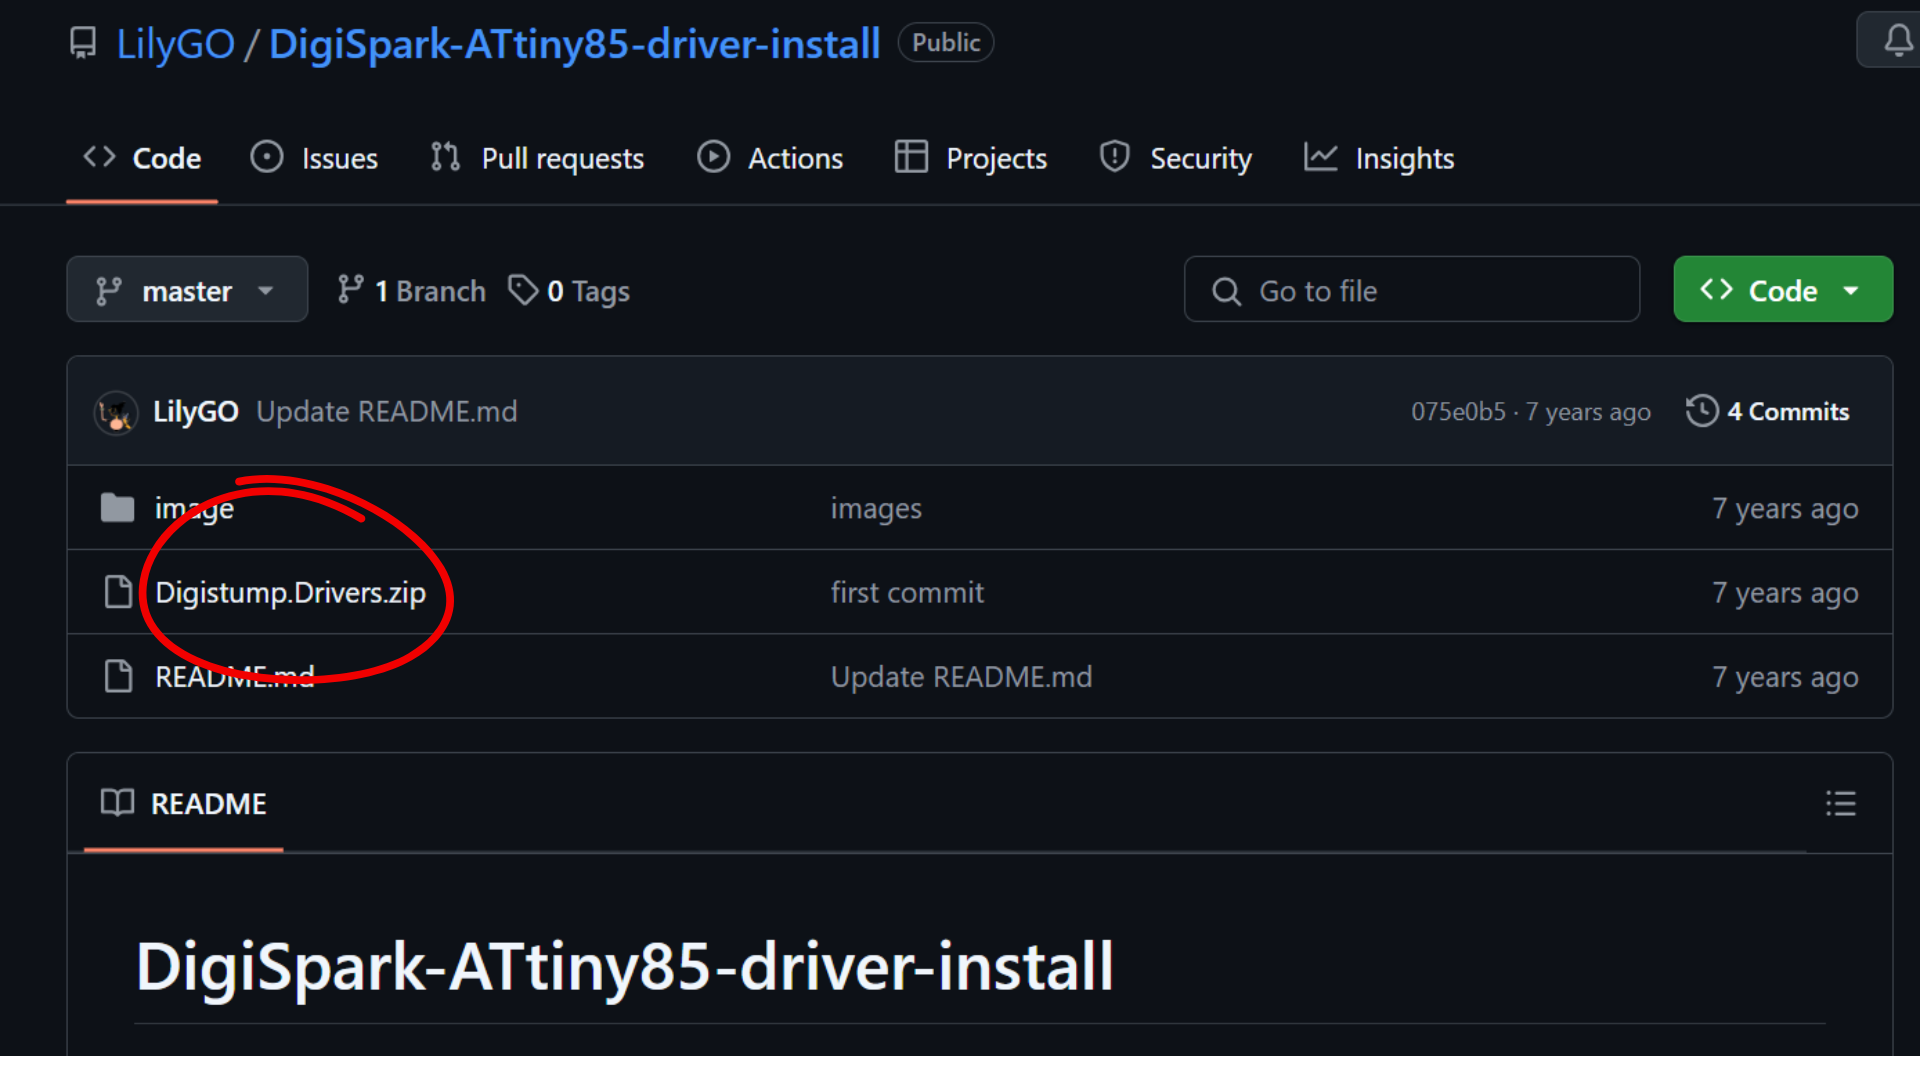Open the green Code dropdown button
Viewport: 1920px width, 1080px height.
(1783, 290)
